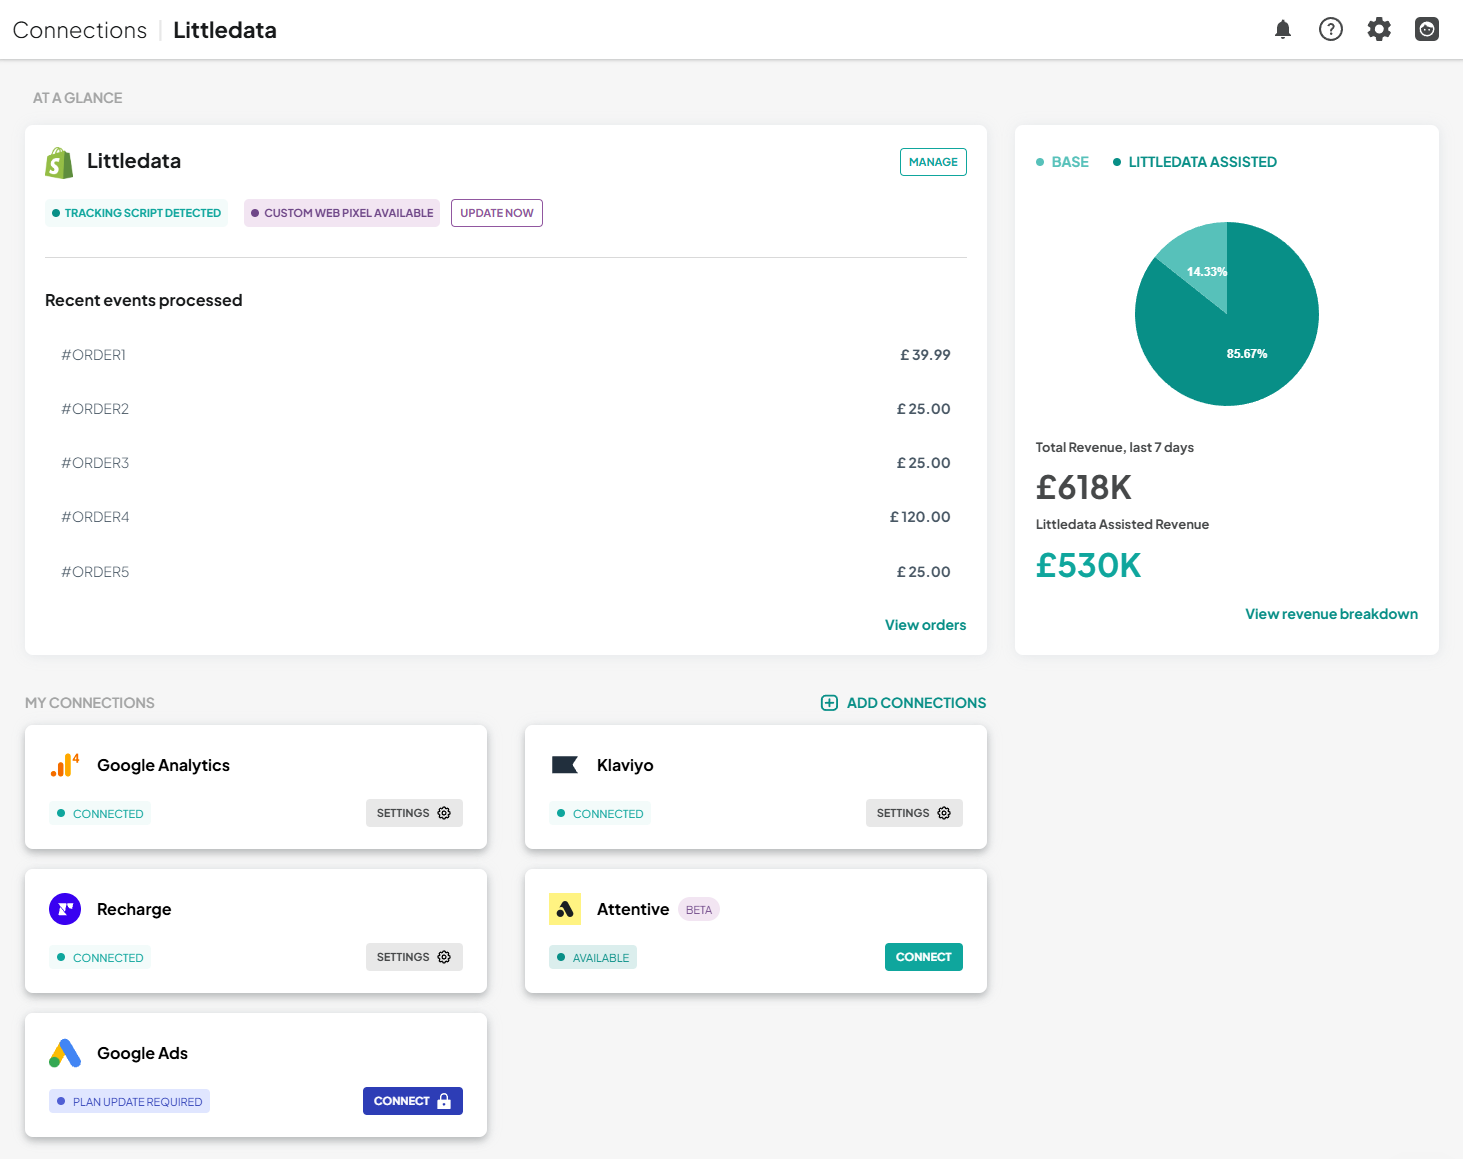Viewport: 1463px width, 1159px height.
Task: Select the #ORDER5 row
Action: [x=506, y=572]
